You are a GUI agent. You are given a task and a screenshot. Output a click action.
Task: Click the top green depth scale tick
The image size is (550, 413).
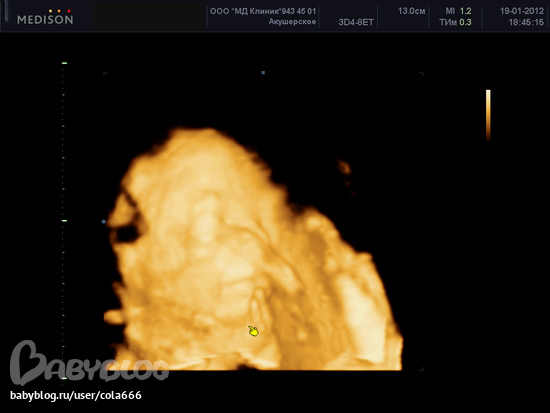pos(64,63)
